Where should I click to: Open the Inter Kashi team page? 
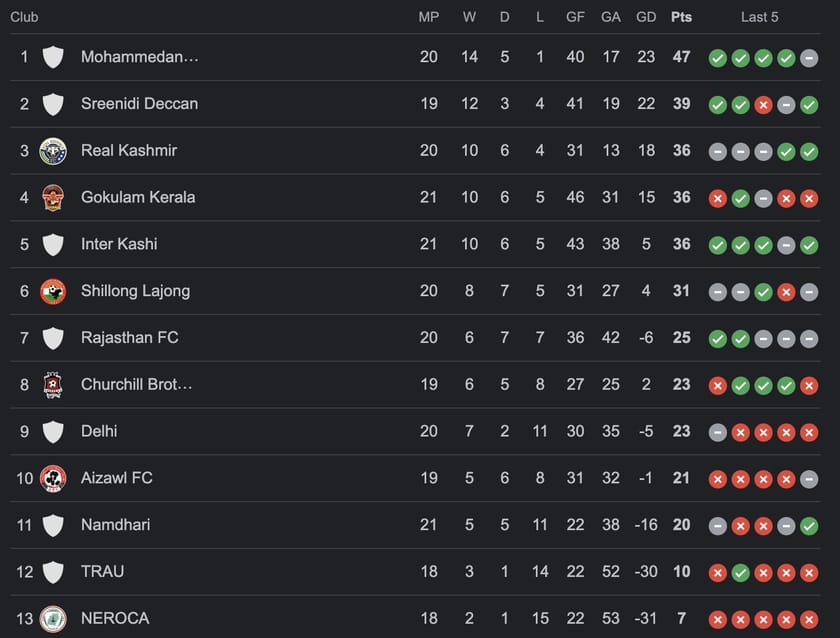point(118,244)
